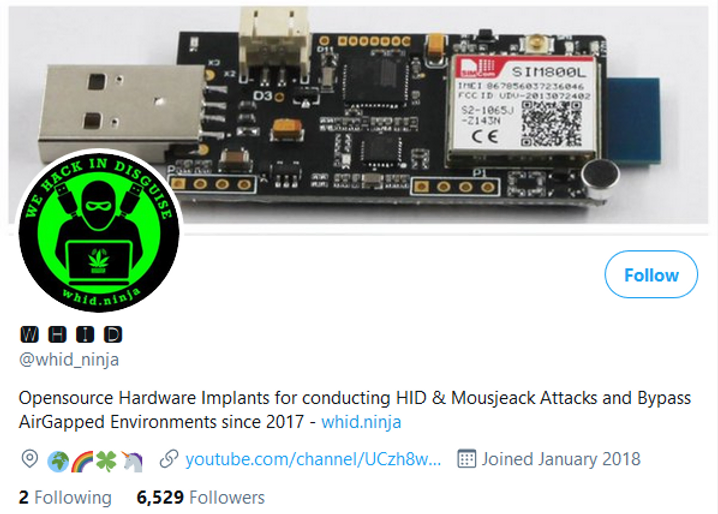Click the chain link icon
718x514 pixels.
[169, 459]
